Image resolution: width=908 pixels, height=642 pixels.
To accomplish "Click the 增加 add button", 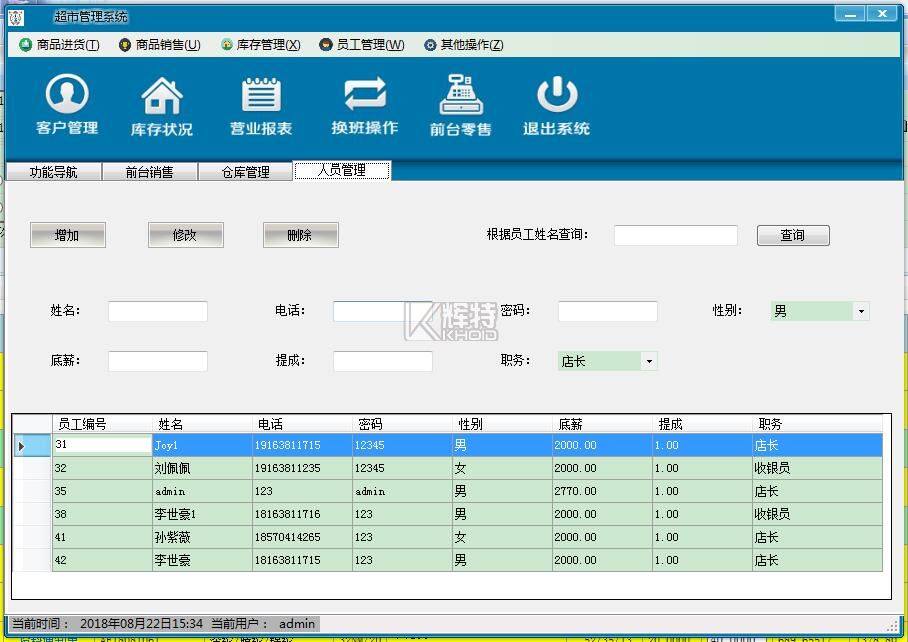I will [x=67, y=235].
